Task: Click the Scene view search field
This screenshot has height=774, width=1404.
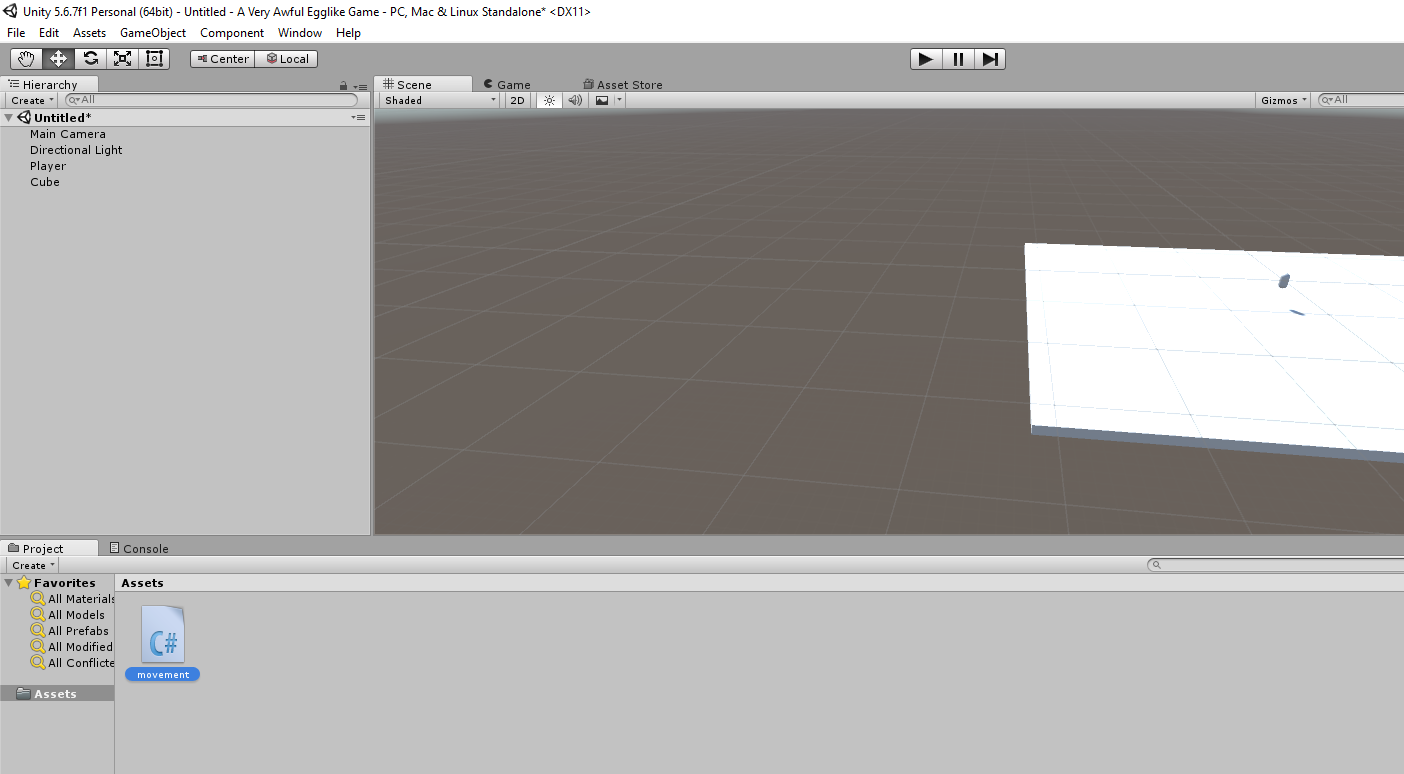Action: point(1361,100)
